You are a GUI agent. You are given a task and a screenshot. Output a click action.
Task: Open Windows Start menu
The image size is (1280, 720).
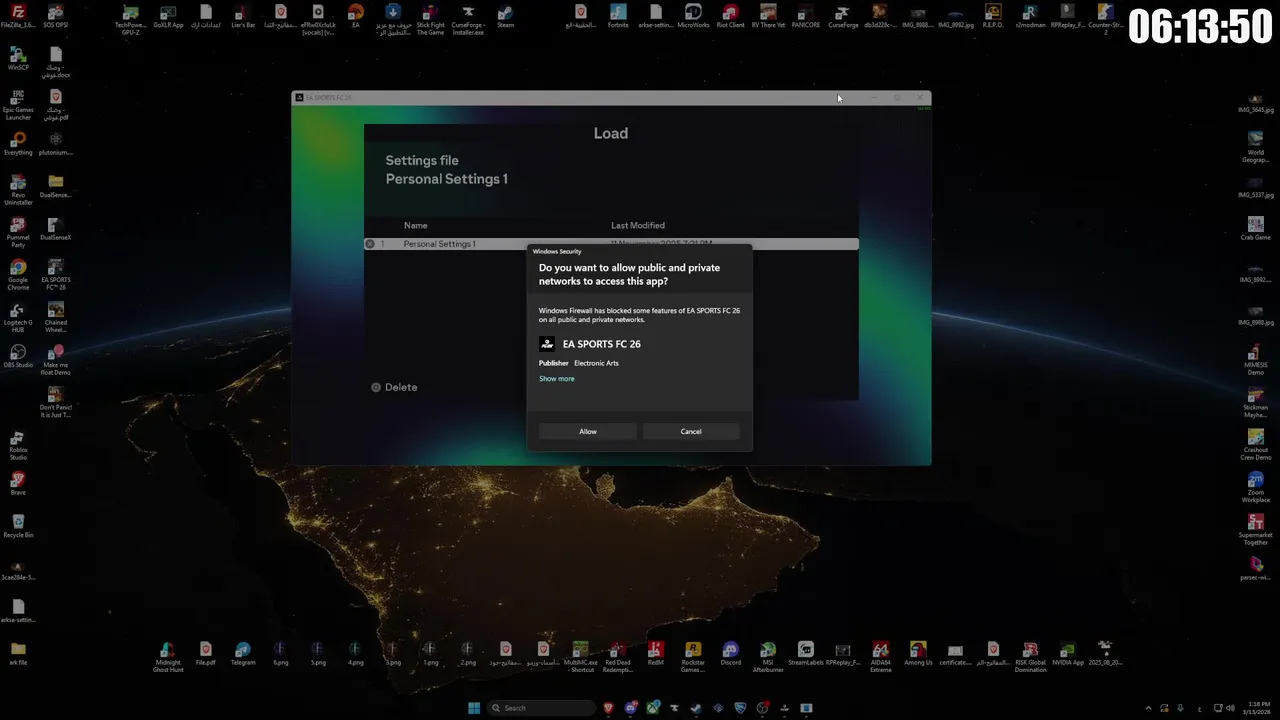coord(474,708)
